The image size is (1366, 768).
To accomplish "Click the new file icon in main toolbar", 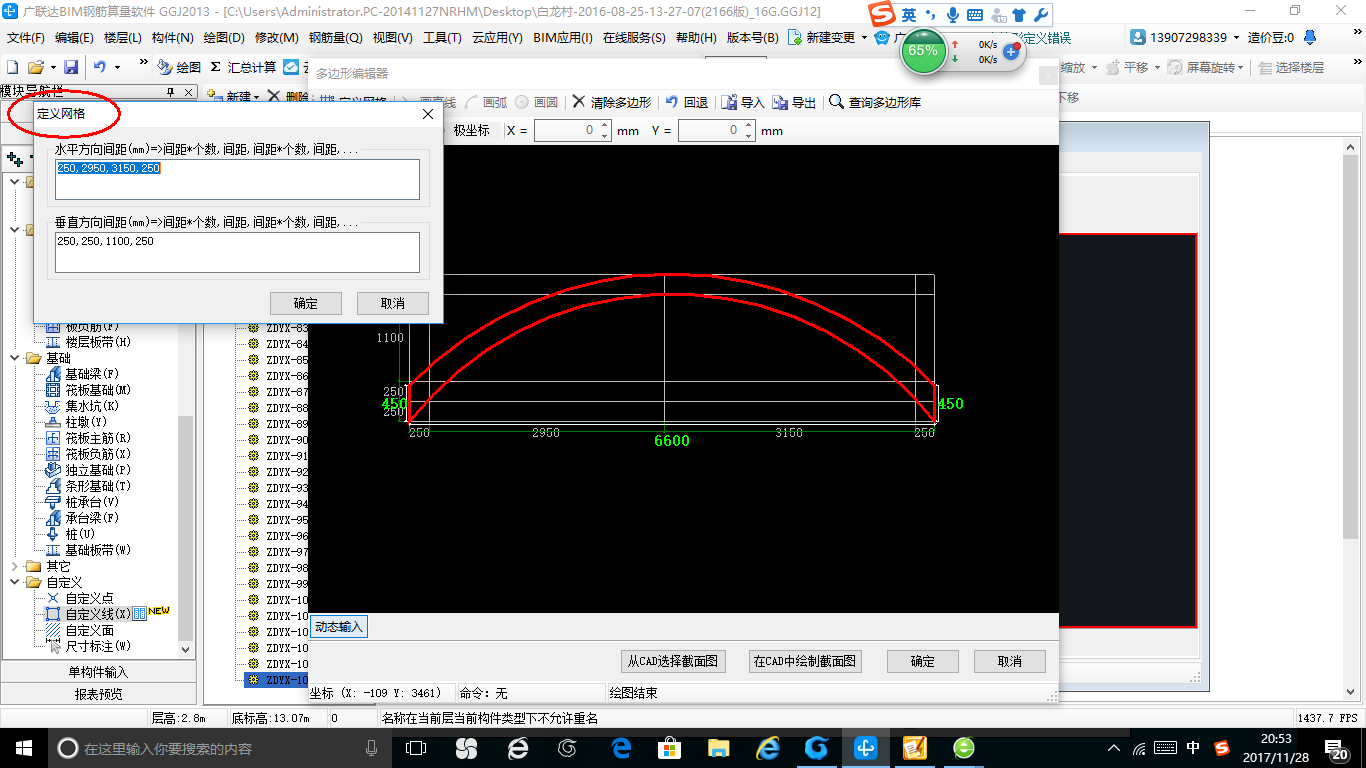I will [13, 67].
